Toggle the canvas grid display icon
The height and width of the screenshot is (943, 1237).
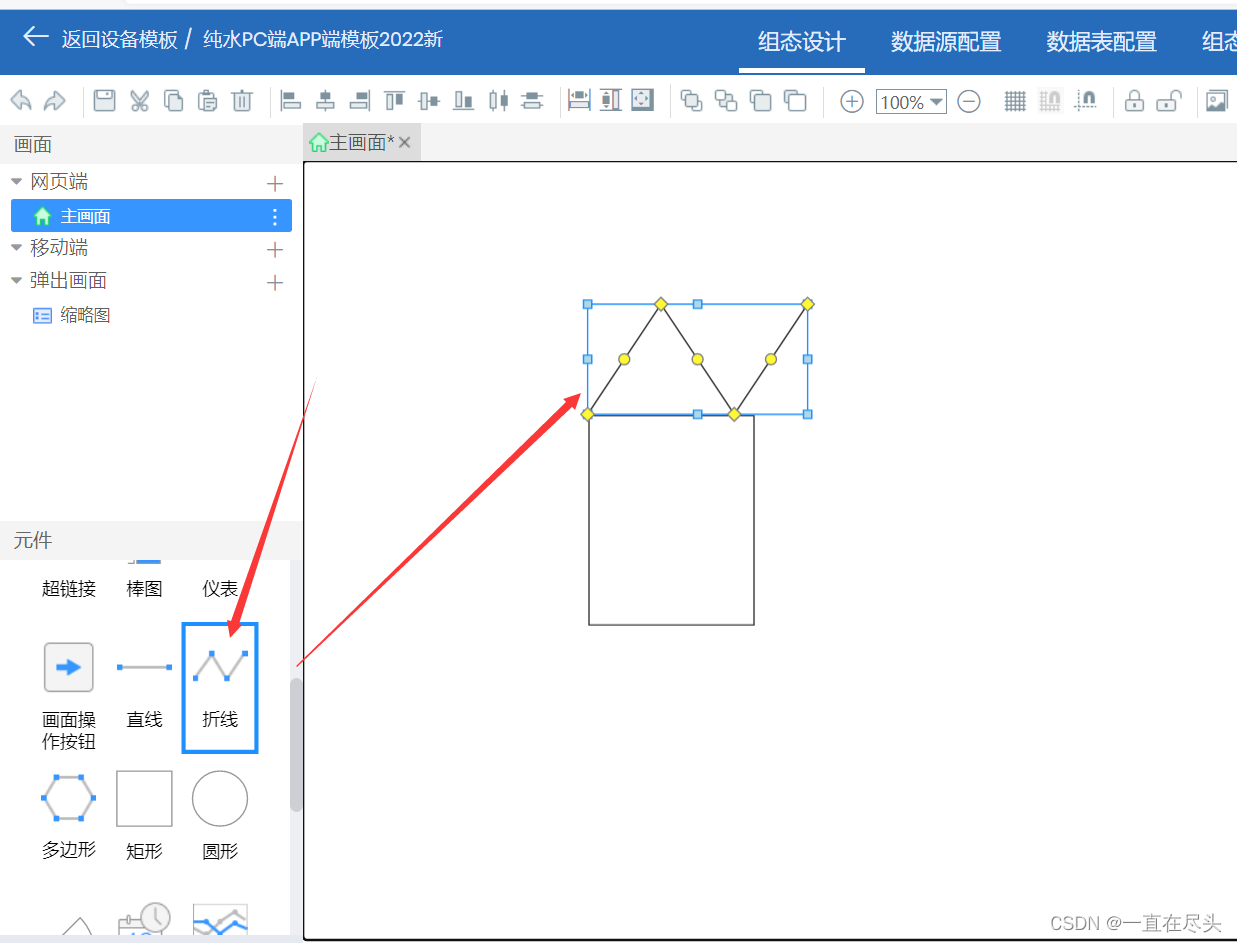coord(1015,101)
